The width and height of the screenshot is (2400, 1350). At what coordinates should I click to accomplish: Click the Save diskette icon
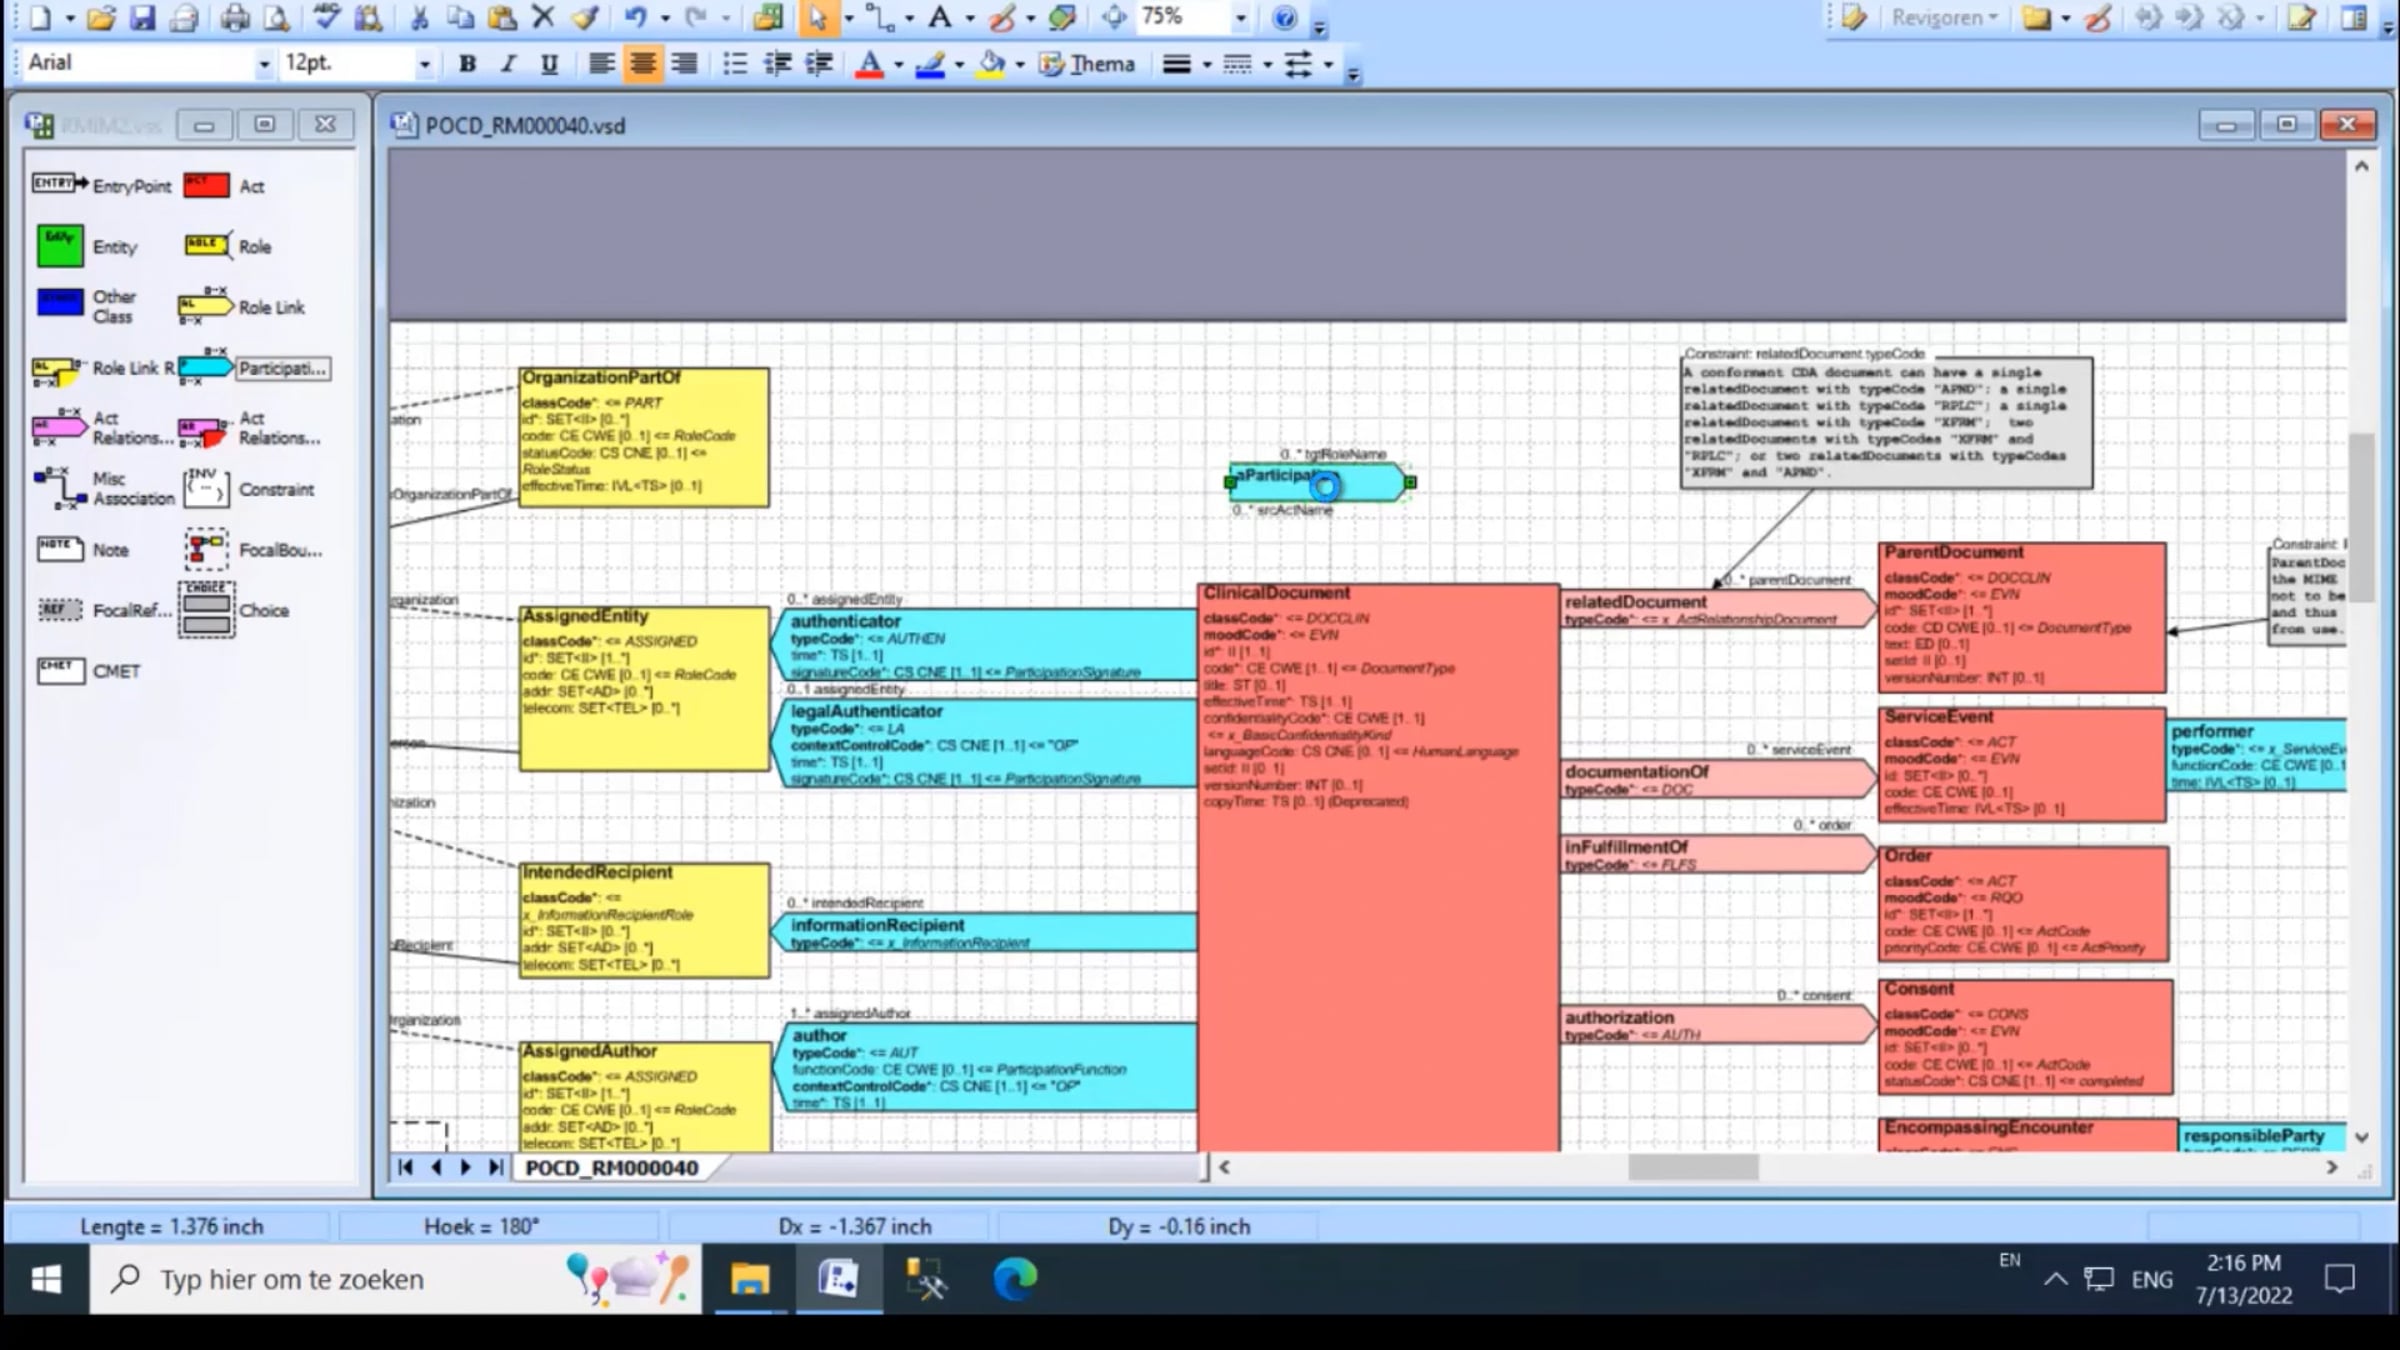(x=143, y=17)
